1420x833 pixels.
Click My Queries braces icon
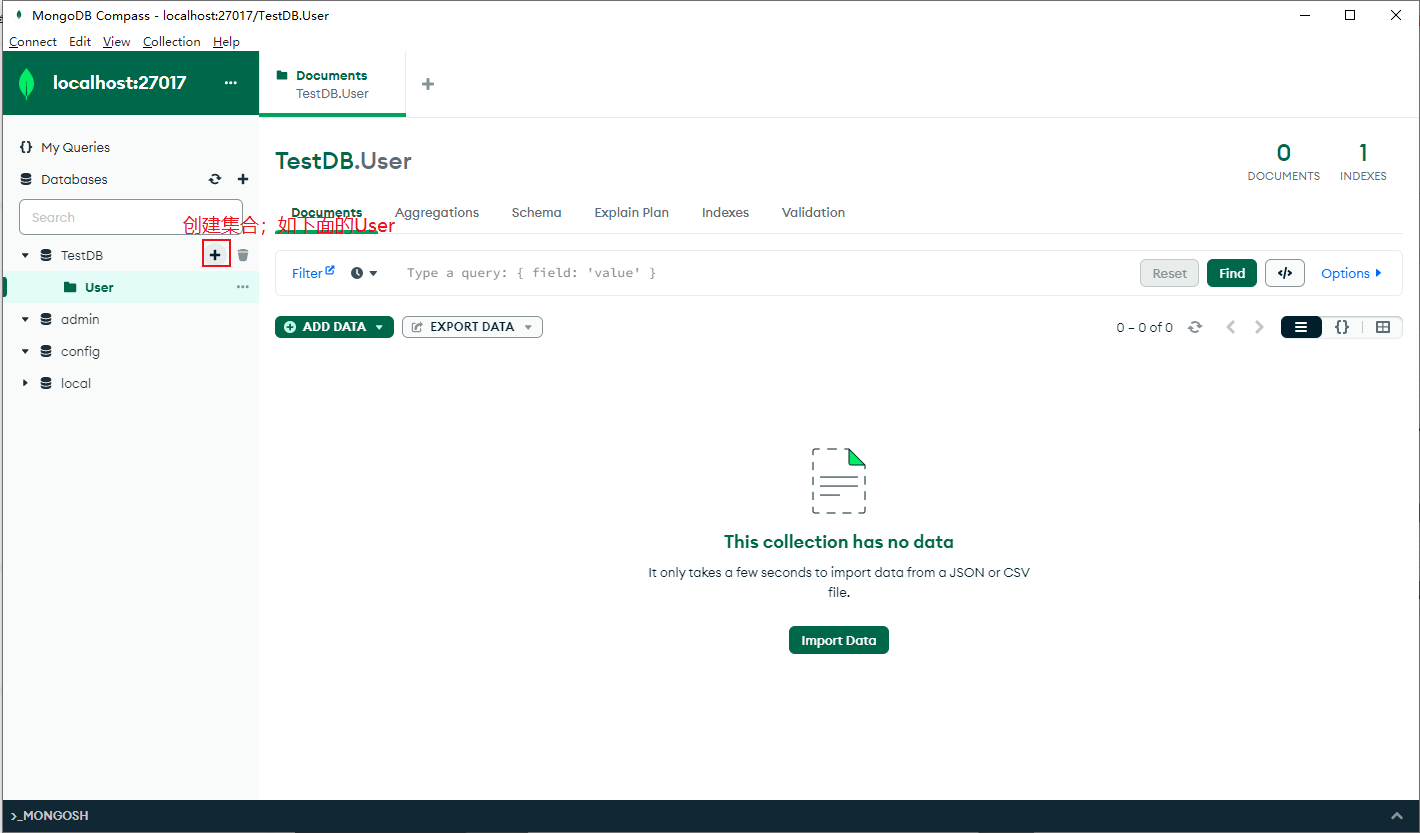26,147
